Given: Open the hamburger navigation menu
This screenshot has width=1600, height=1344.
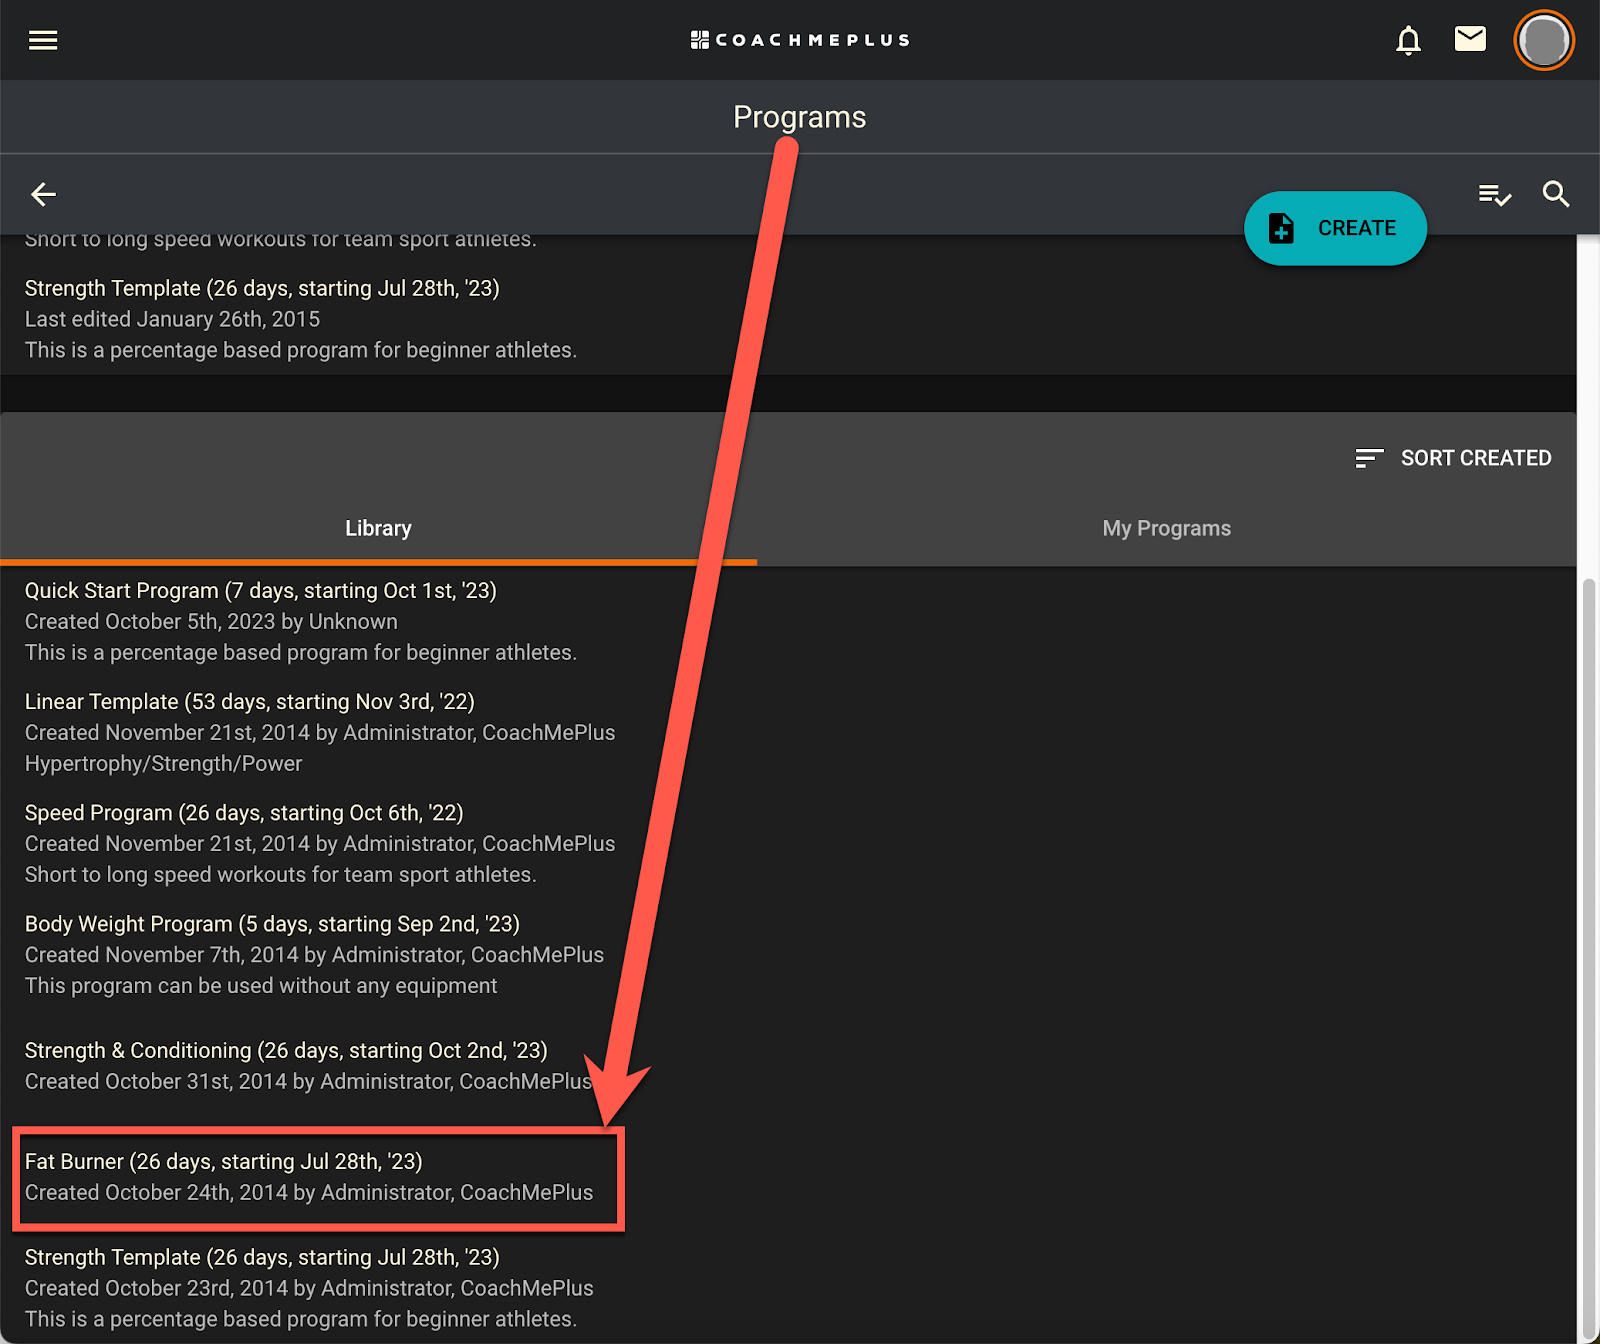Looking at the screenshot, I should coord(43,40).
